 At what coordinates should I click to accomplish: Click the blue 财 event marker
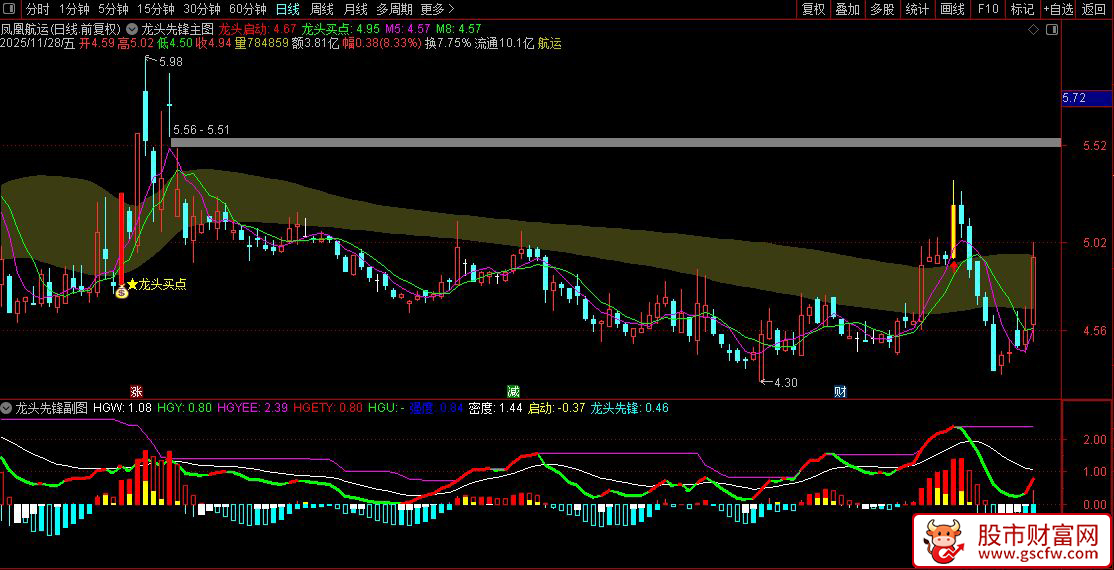tap(840, 391)
